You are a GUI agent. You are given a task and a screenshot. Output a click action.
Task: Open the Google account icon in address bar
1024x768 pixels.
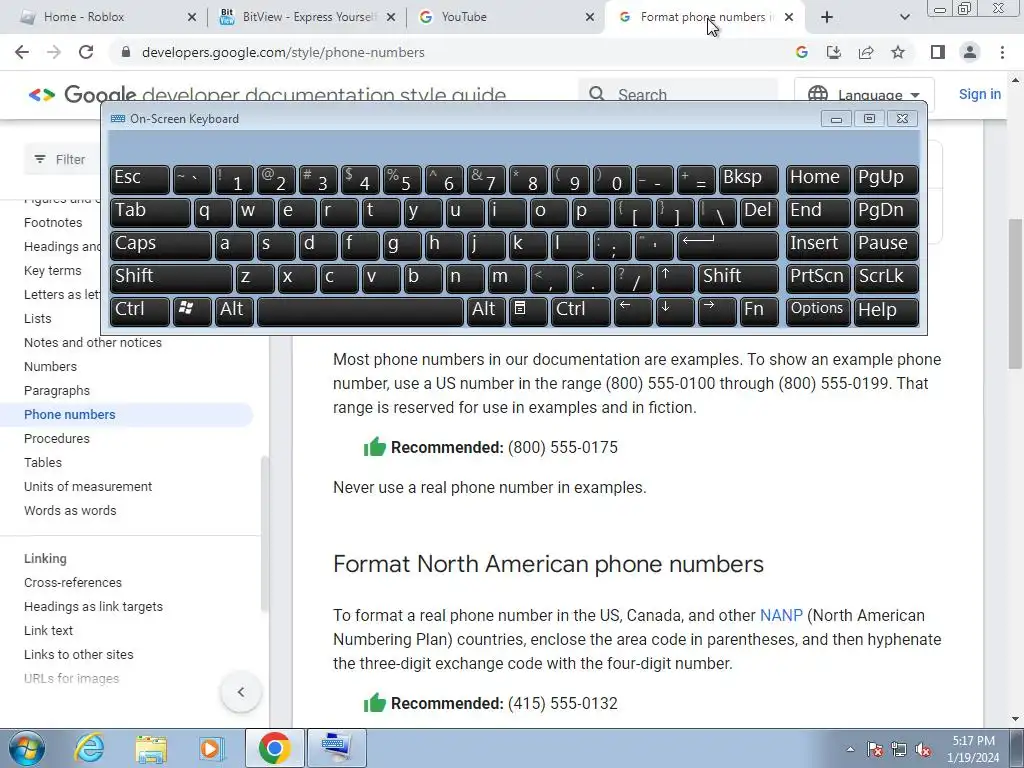coord(801,52)
